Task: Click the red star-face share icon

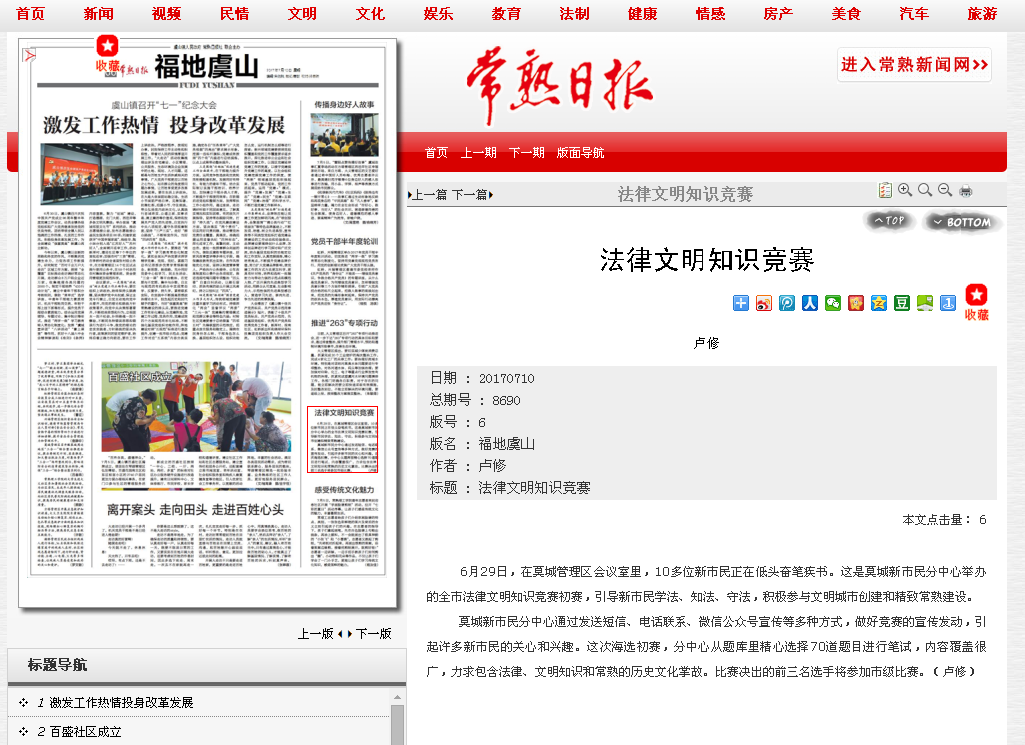Action: pos(856,303)
